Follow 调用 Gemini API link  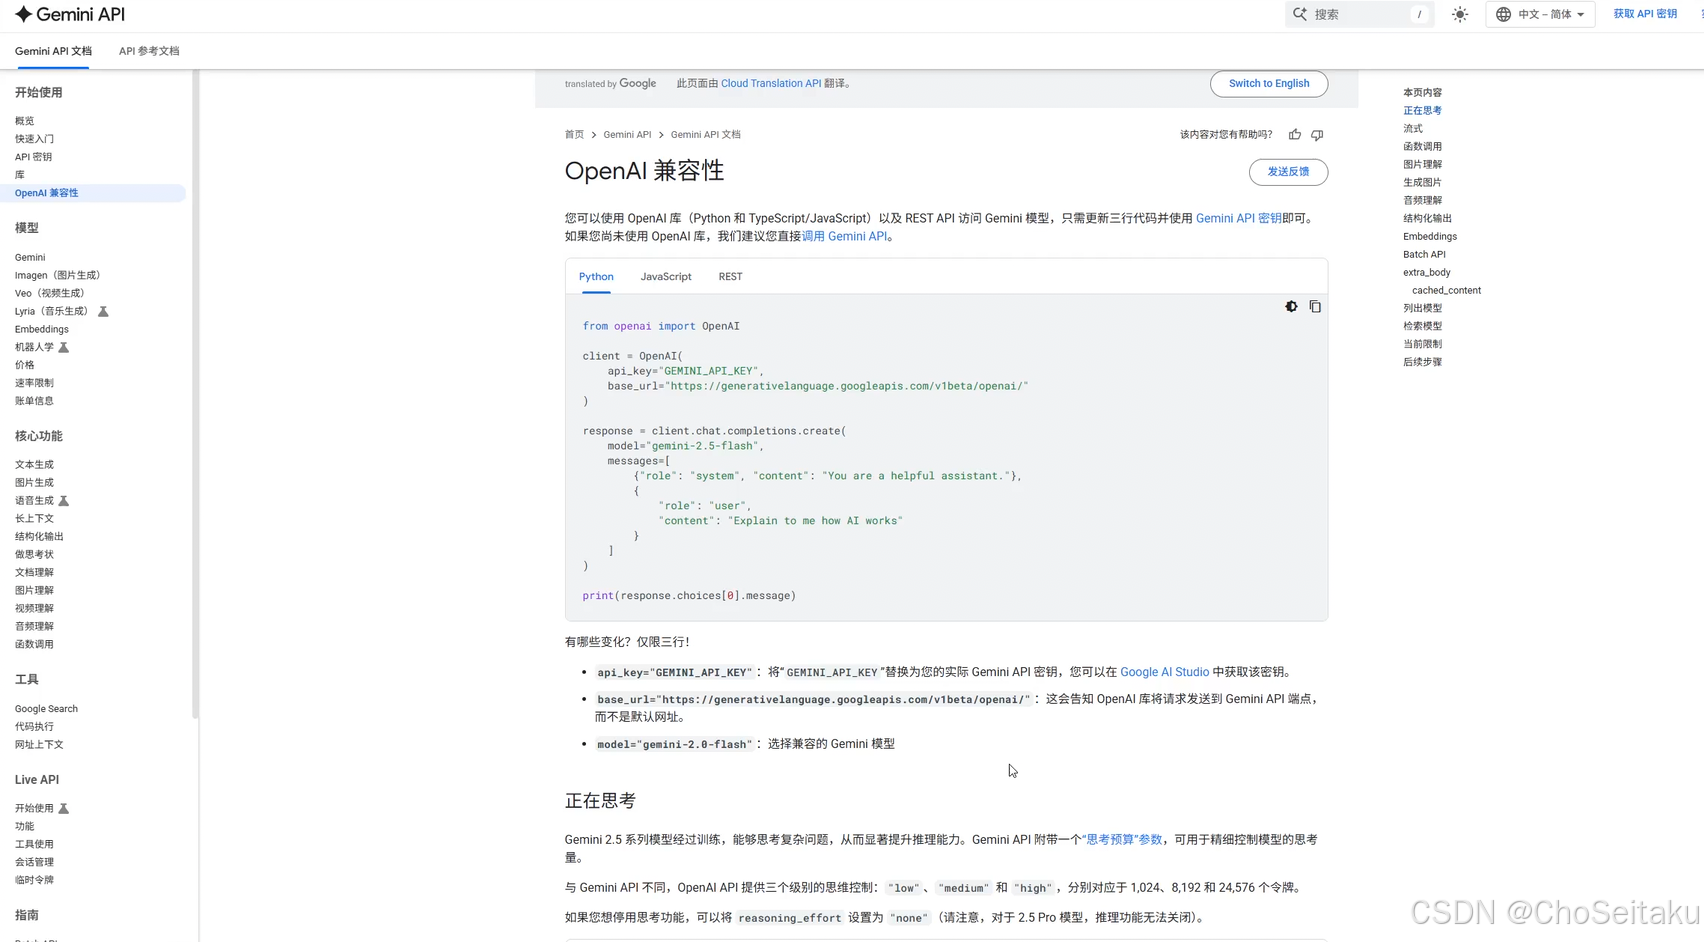click(844, 237)
